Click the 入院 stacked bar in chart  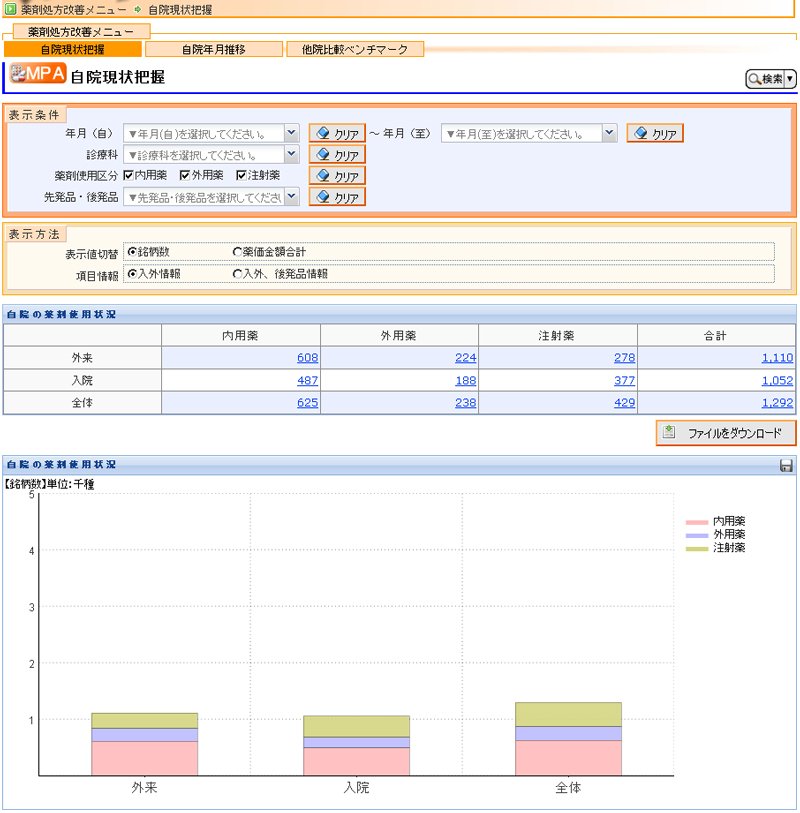tap(356, 746)
